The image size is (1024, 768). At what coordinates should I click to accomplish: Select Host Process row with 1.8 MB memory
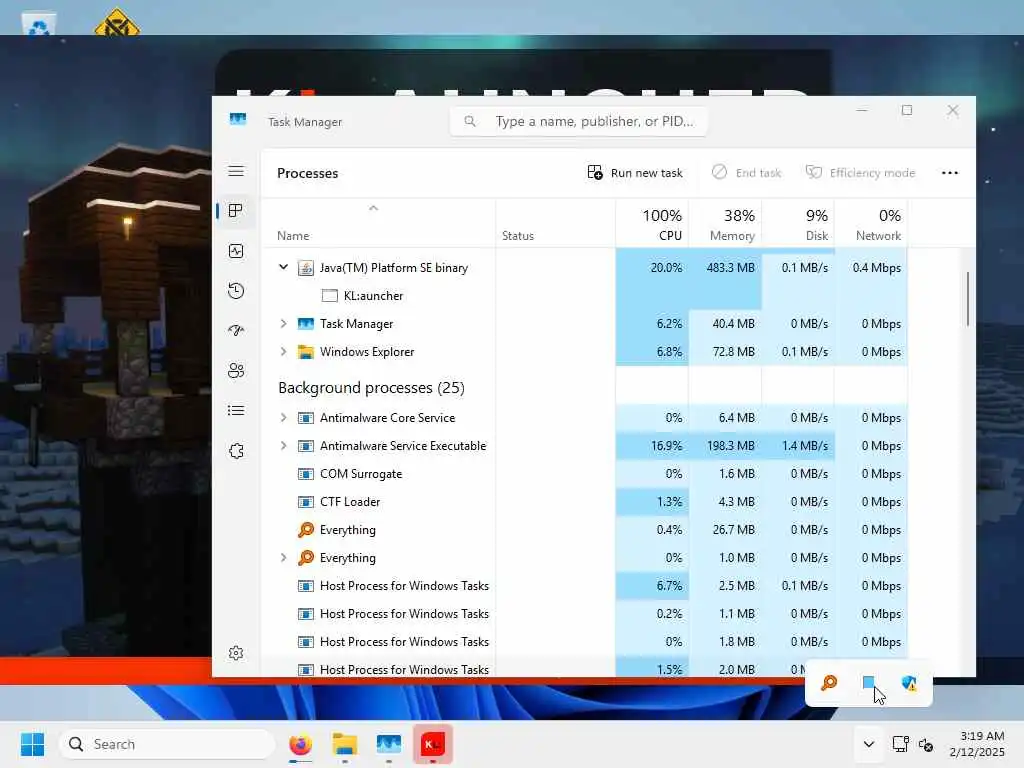coord(584,642)
